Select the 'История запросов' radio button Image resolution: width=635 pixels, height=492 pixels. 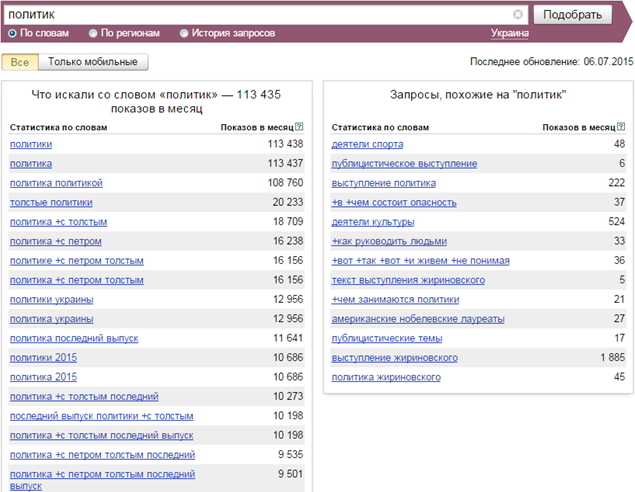(x=184, y=33)
